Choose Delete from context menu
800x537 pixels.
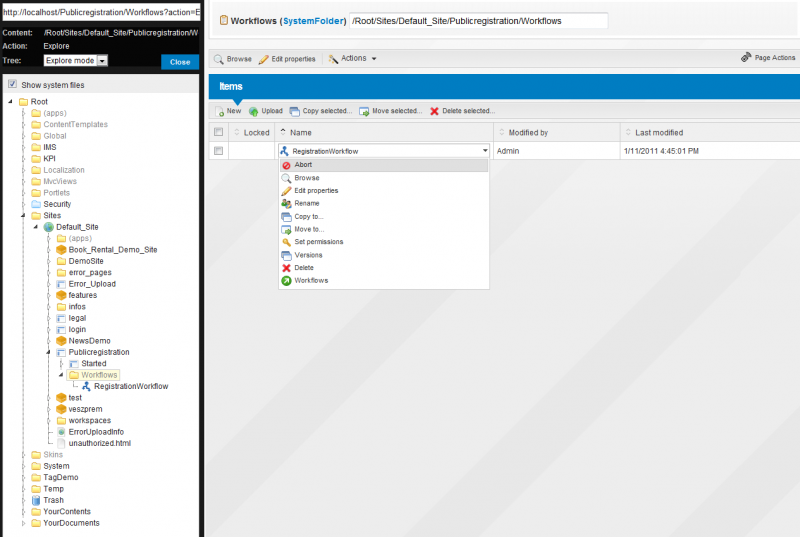pos(384,268)
